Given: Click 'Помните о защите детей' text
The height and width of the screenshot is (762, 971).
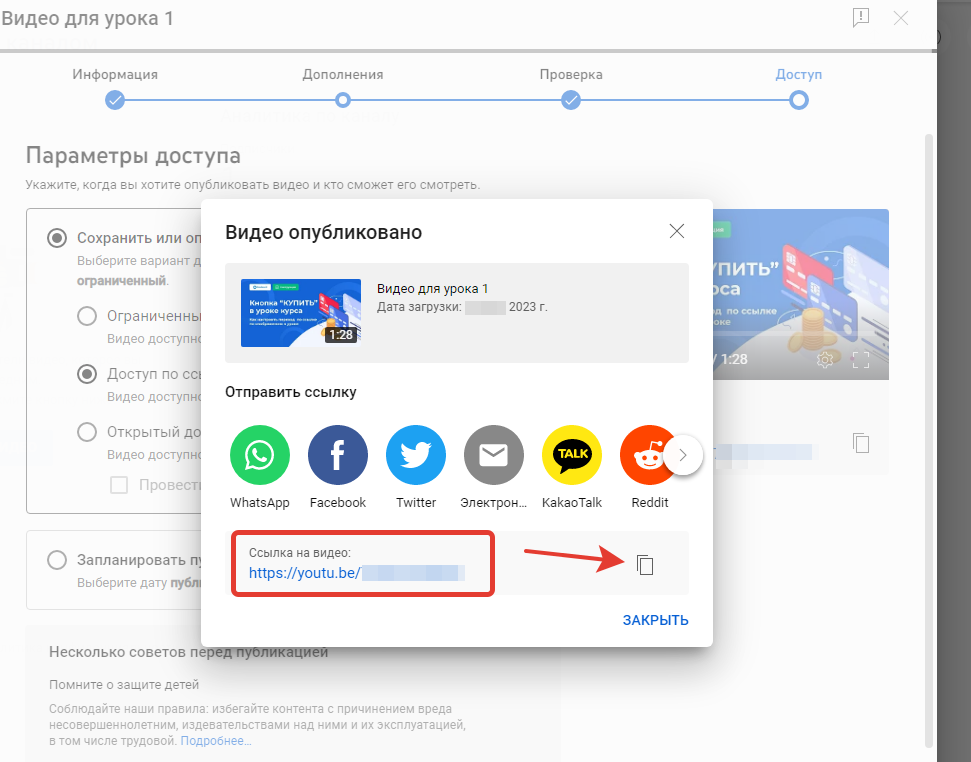Looking at the screenshot, I should pyautogui.click(x=124, y=685).
